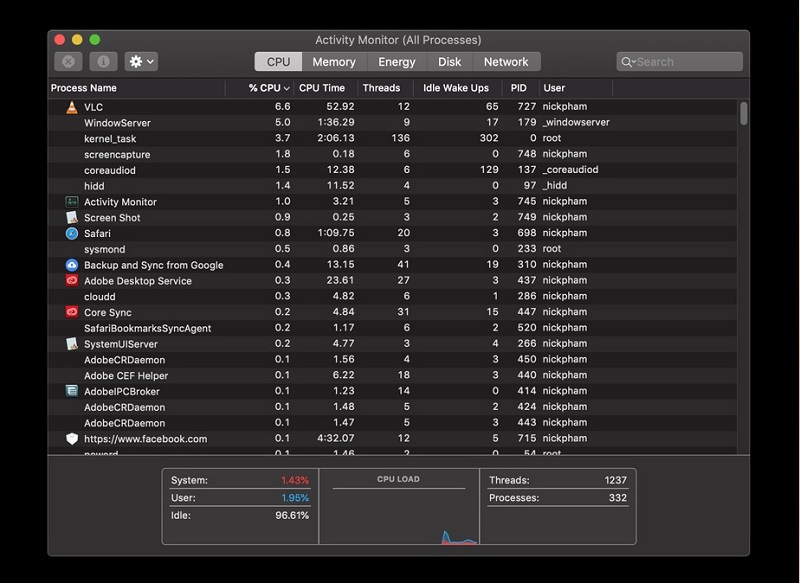Viewport: 800px width, 583px height.
Task: Select the https://www.facebook.com process name
Action: (145, 439)
